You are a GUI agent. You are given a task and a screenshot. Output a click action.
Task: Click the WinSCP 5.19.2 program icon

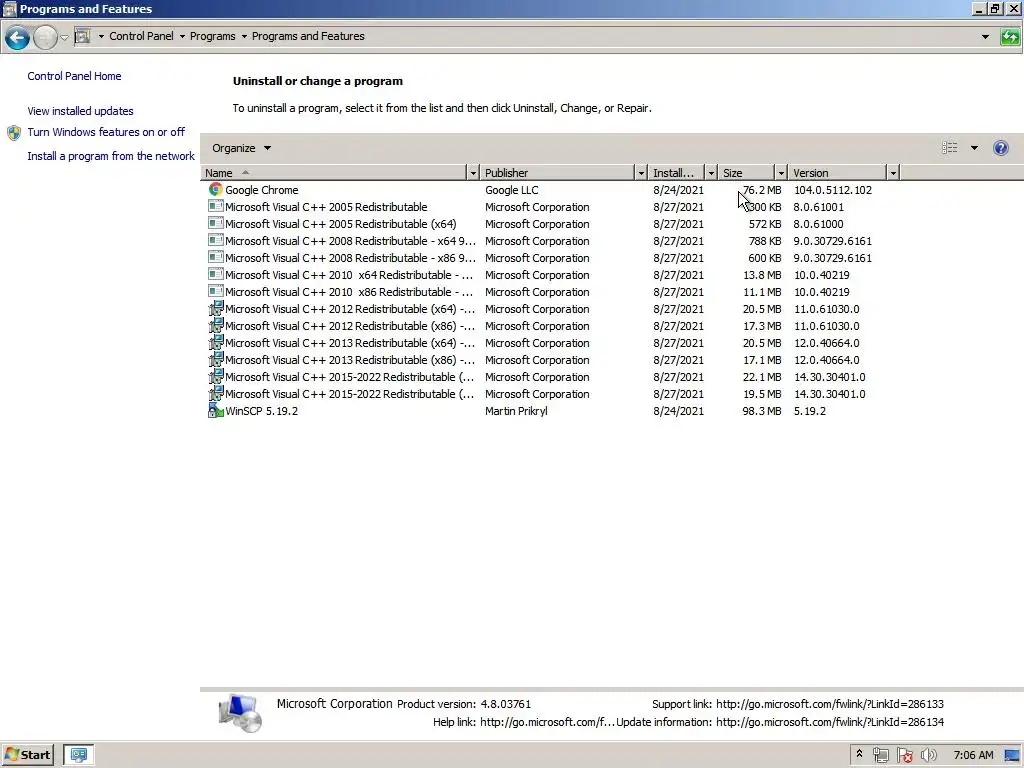point(215,411)
